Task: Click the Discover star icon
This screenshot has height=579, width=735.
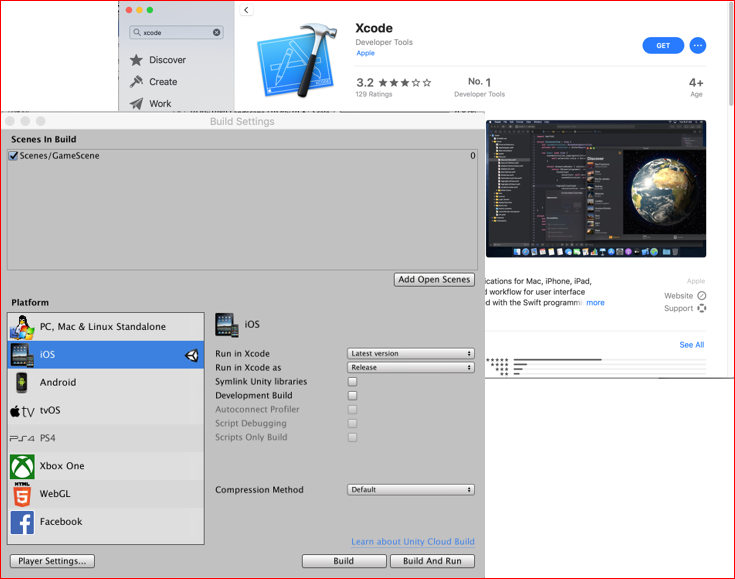Action: [x=136, y=60]
